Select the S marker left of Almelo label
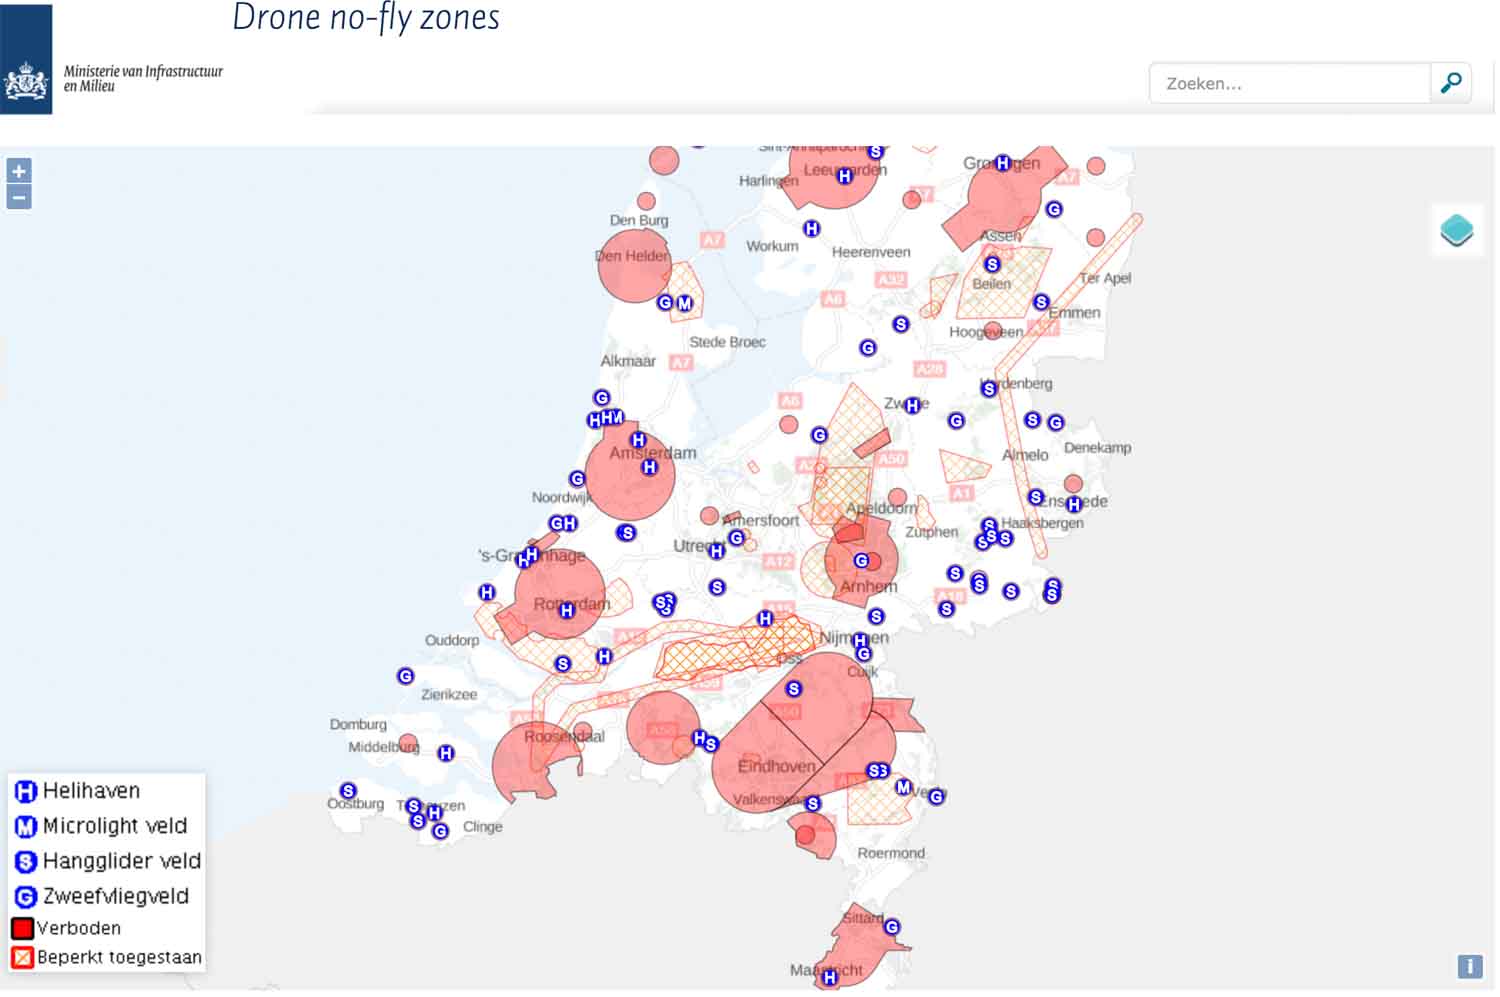Image resolution: width=1500 pixels, height=997 pixels. 1033,420
